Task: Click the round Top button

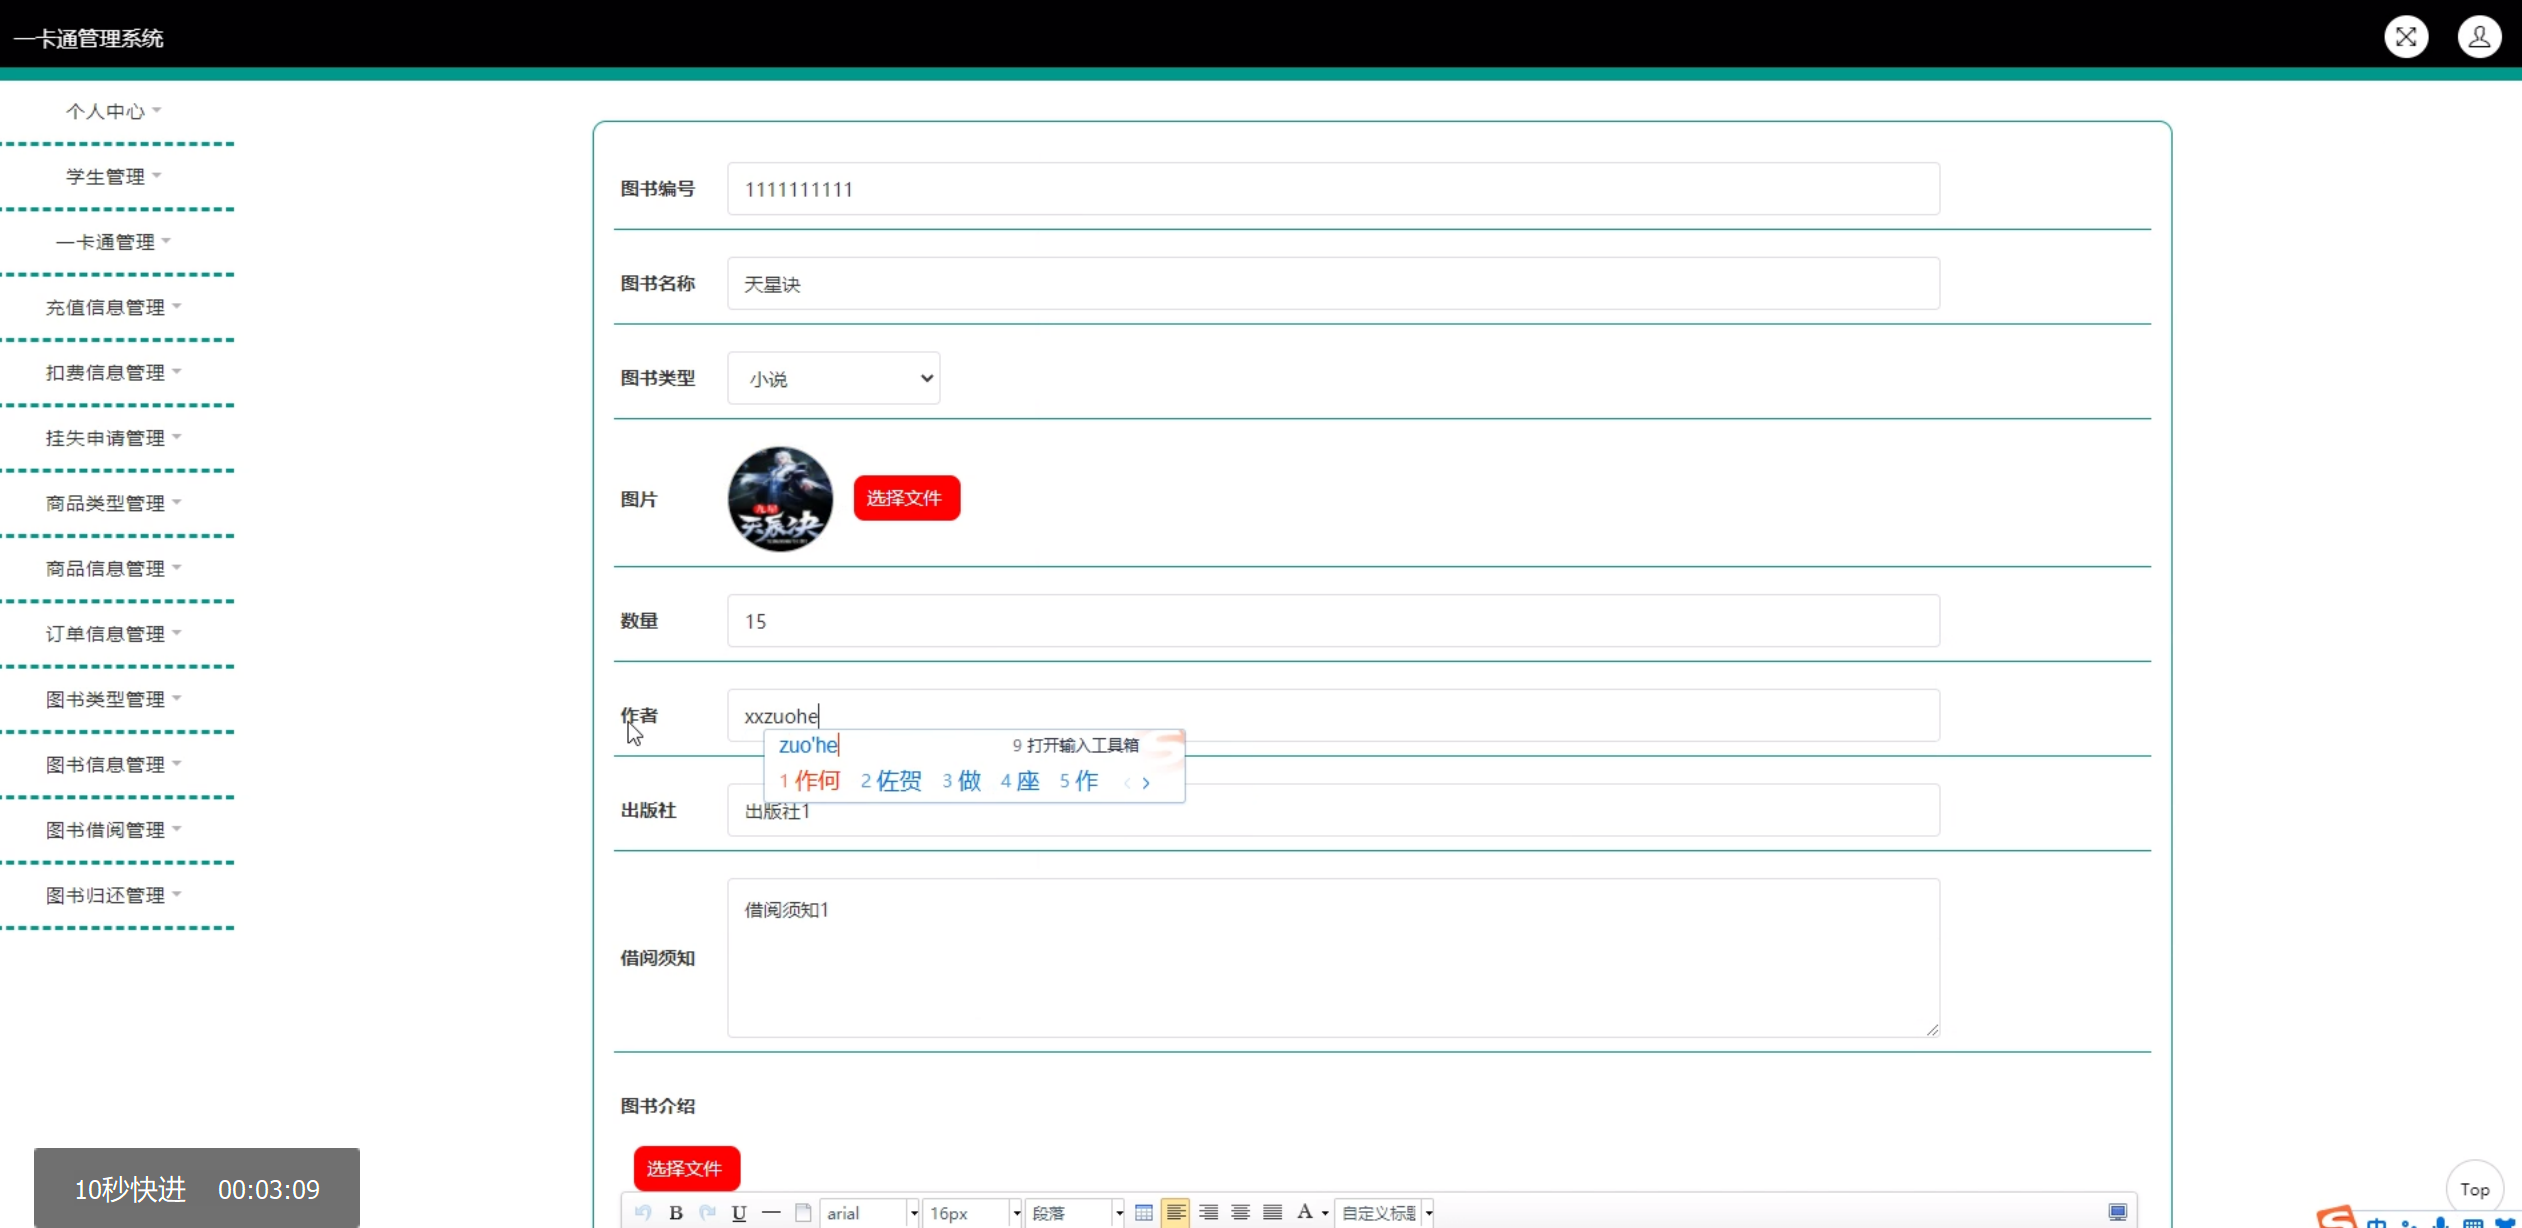Action: [2474, 1189]
